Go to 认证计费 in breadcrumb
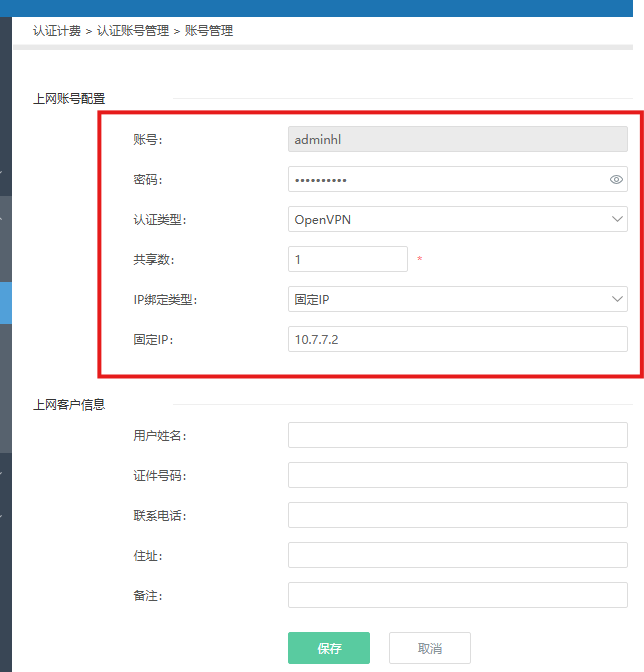Screen dimensions: 644x672 (x=57, y=31)
